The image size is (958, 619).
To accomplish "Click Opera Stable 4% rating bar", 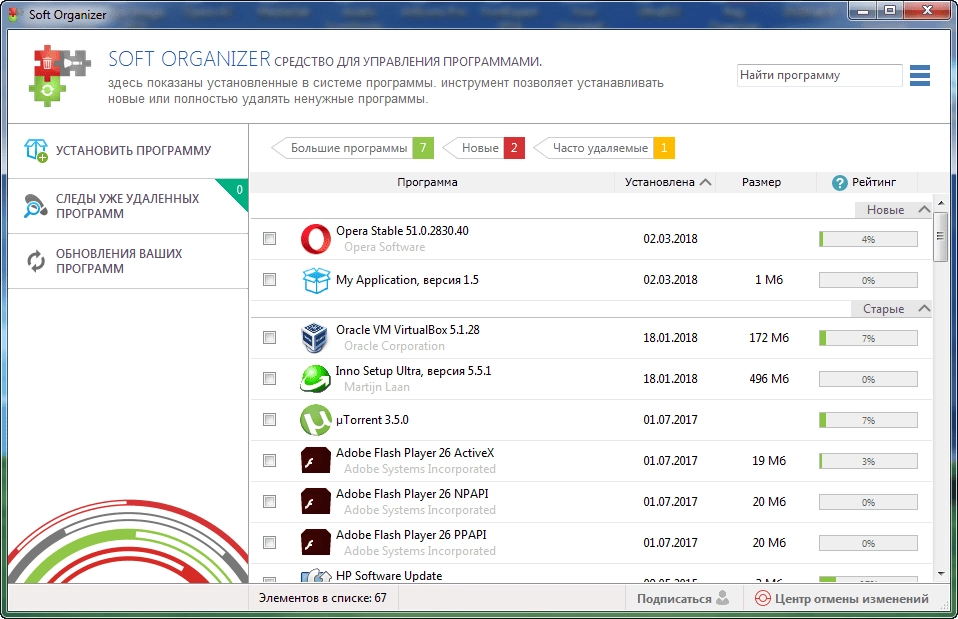I will coord(868,239).
